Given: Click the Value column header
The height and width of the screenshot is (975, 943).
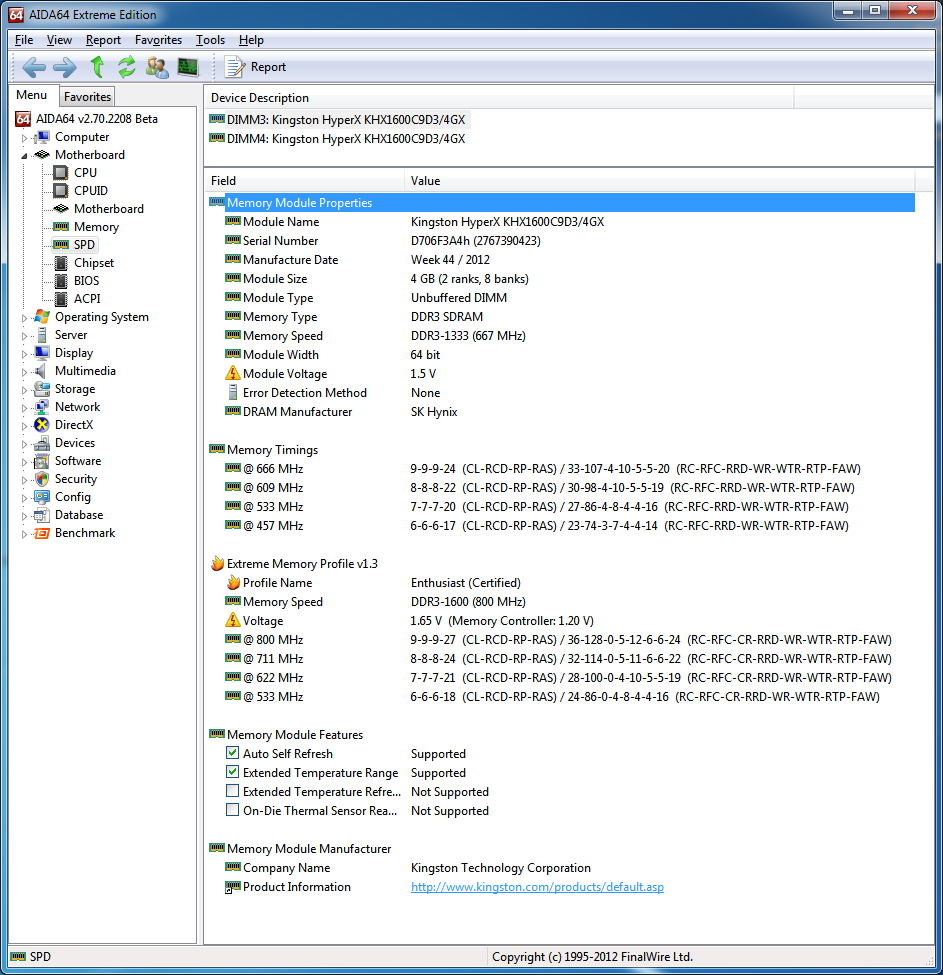Looking at the screenshot, I should pos(660,180).
